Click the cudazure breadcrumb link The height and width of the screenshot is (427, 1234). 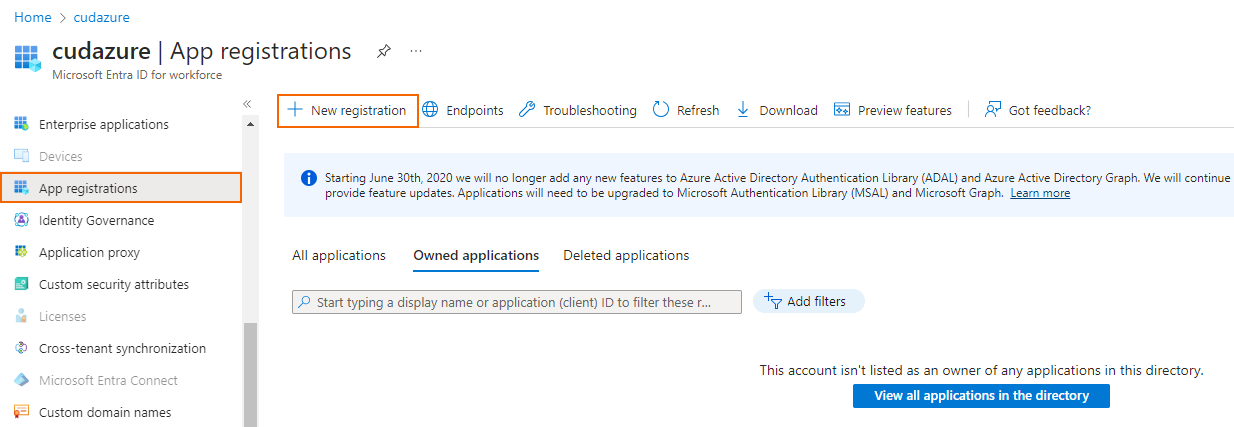click(x=102, y=17)
